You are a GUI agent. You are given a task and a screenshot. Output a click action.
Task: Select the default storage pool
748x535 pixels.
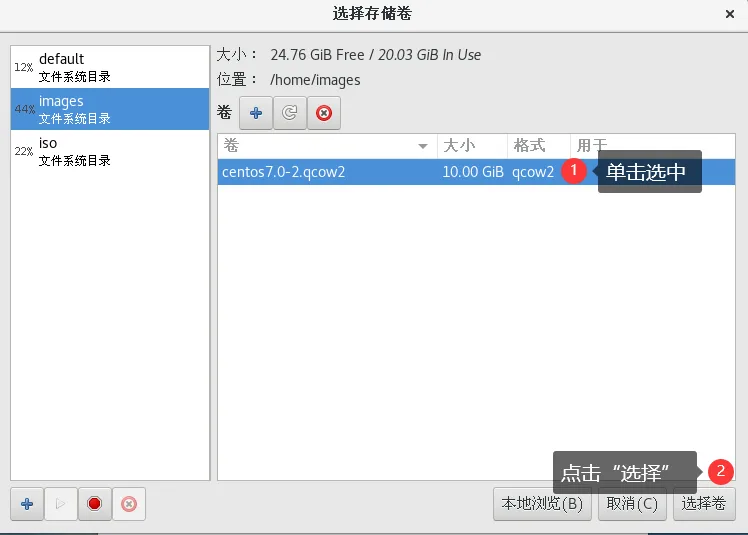[x=110, y=67]
